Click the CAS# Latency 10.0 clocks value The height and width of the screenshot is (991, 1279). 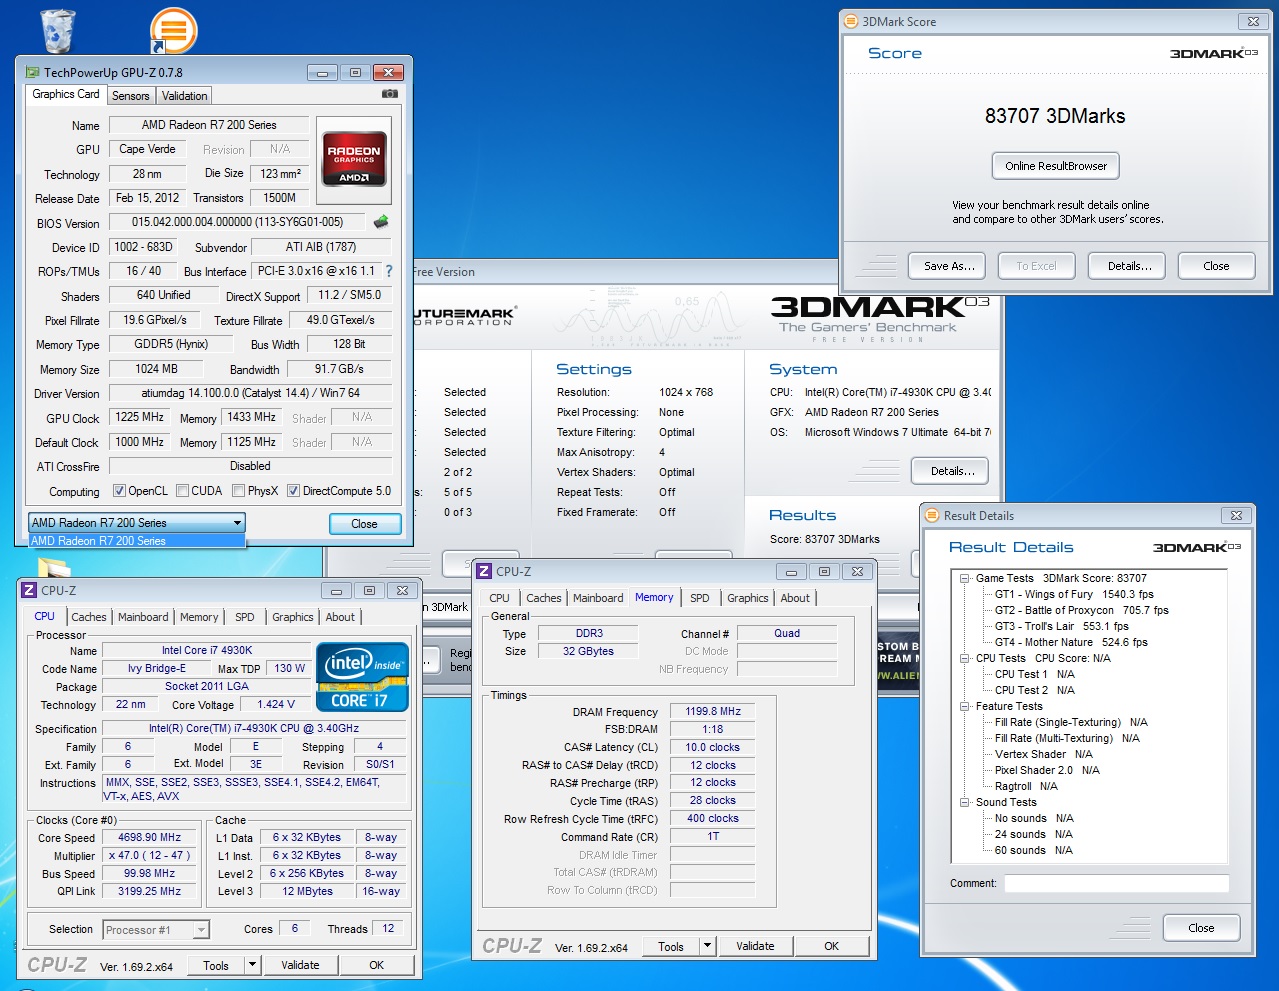click(713, 747)
